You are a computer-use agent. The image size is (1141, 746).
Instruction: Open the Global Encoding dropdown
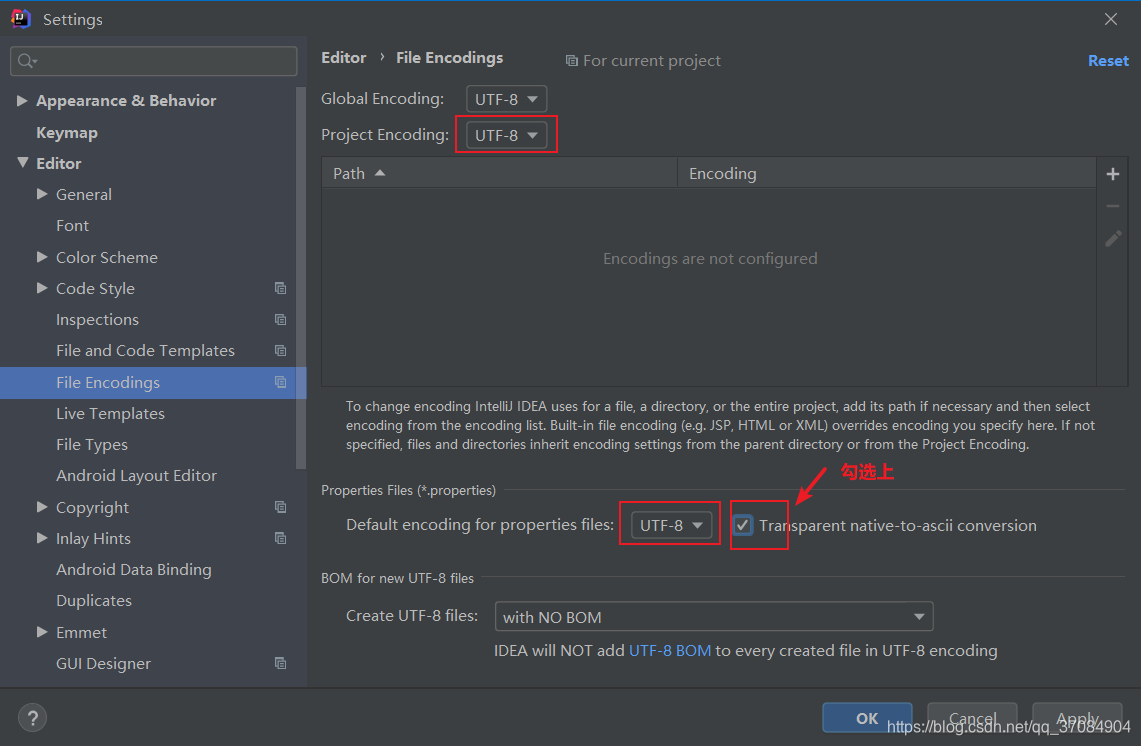[506, 99]
